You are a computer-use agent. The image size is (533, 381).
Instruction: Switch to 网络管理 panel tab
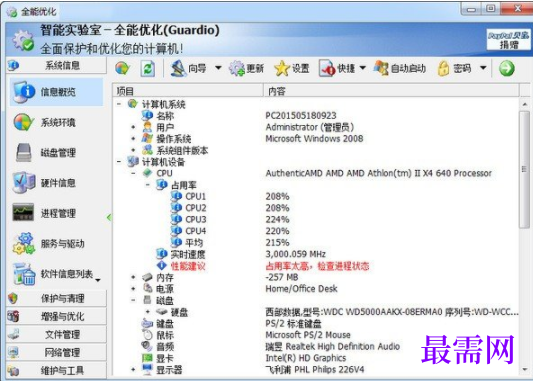(x=56, y=352)
